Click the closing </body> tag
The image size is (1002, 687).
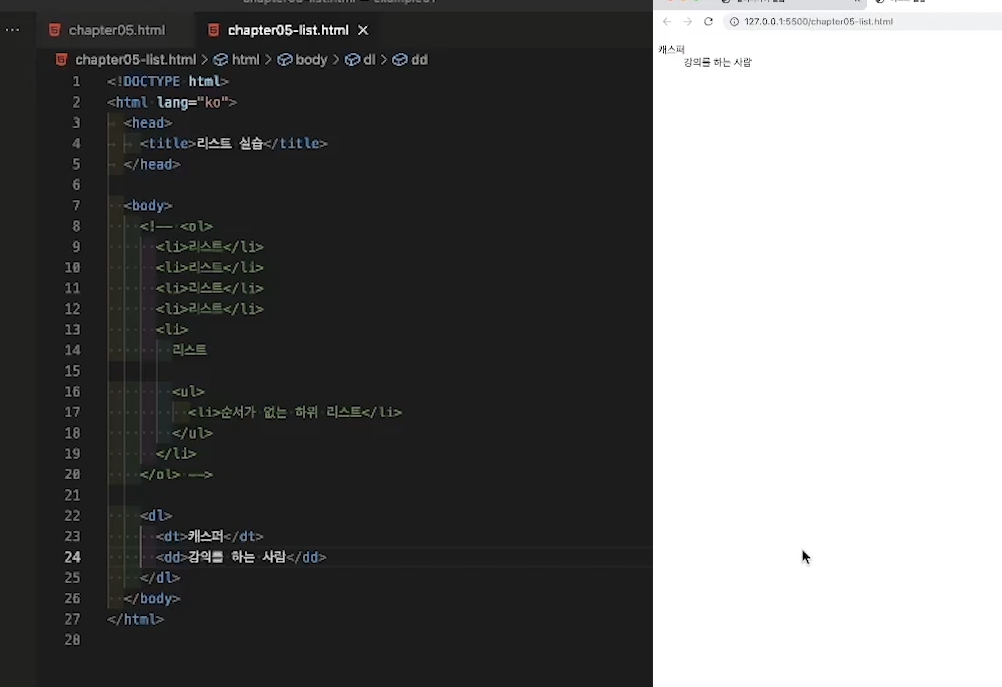pyautogui.click(x=151, y=598)
